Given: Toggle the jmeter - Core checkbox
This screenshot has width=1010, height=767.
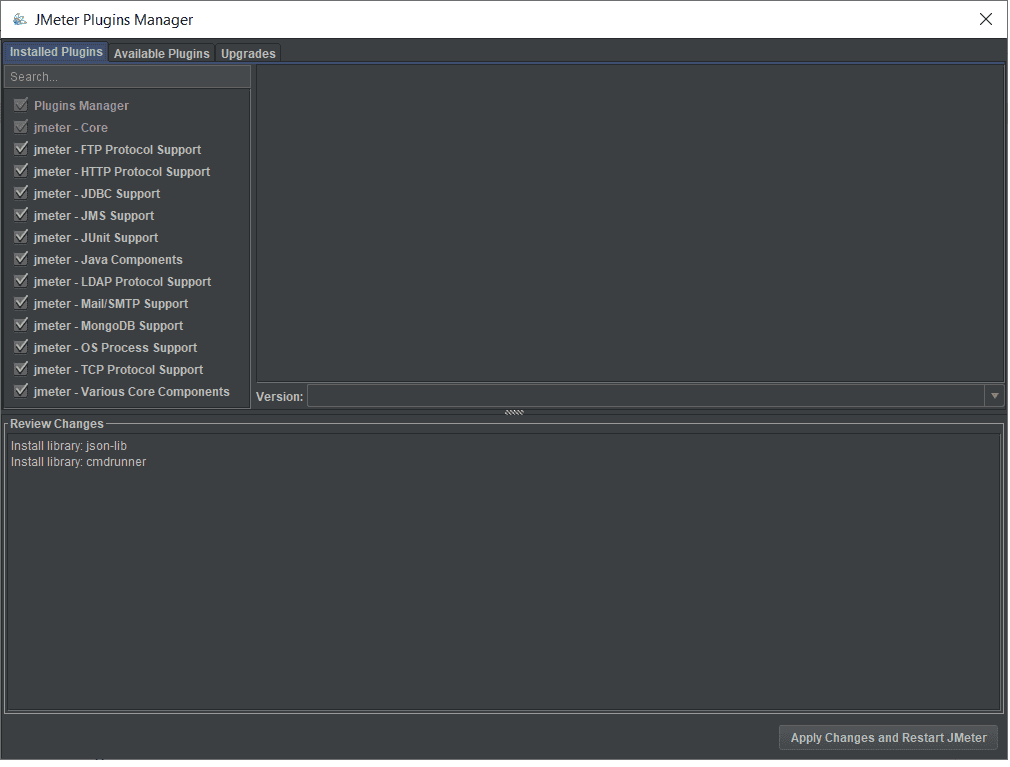Looking at the screenshot, I should pos(21,127).
